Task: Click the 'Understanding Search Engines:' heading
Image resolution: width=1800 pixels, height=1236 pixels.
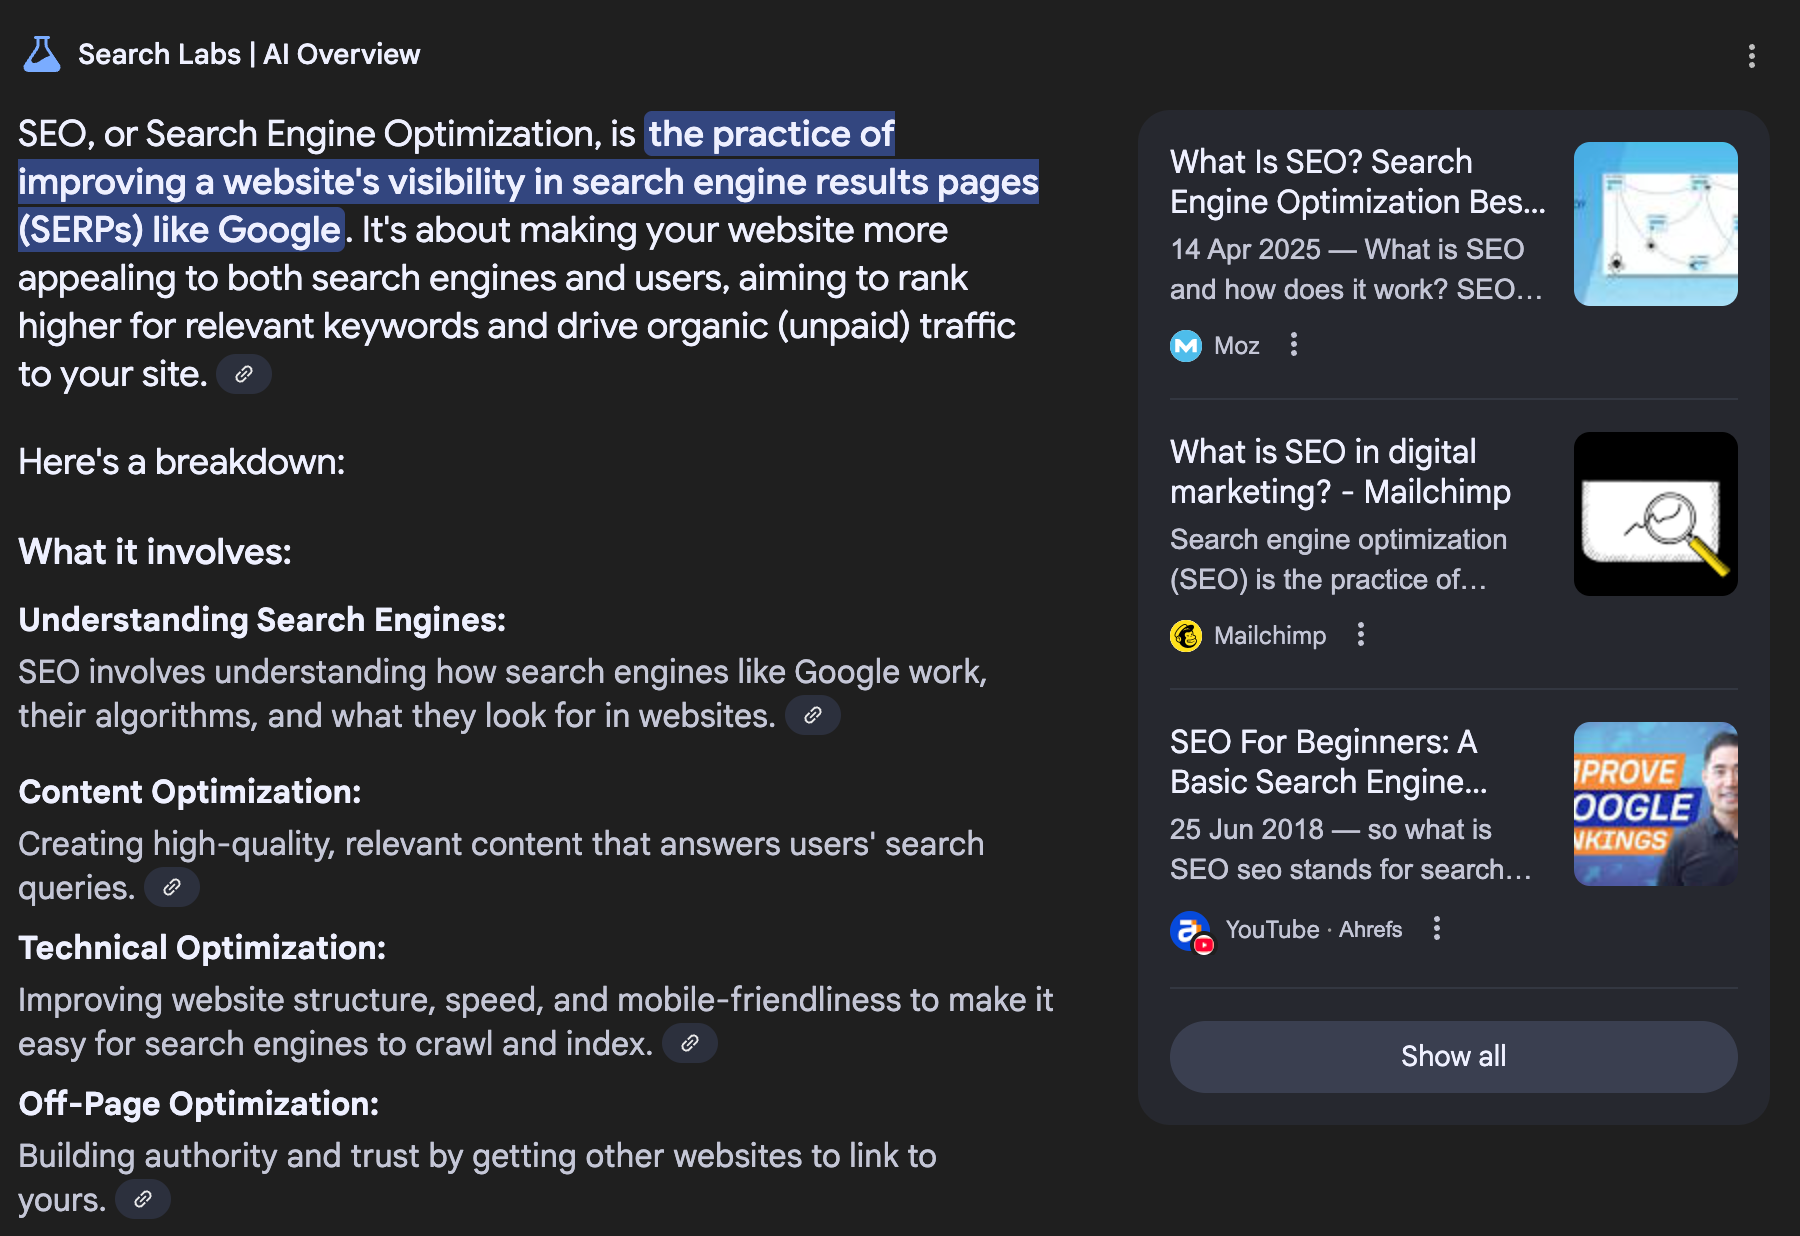Action: (262, 620)
